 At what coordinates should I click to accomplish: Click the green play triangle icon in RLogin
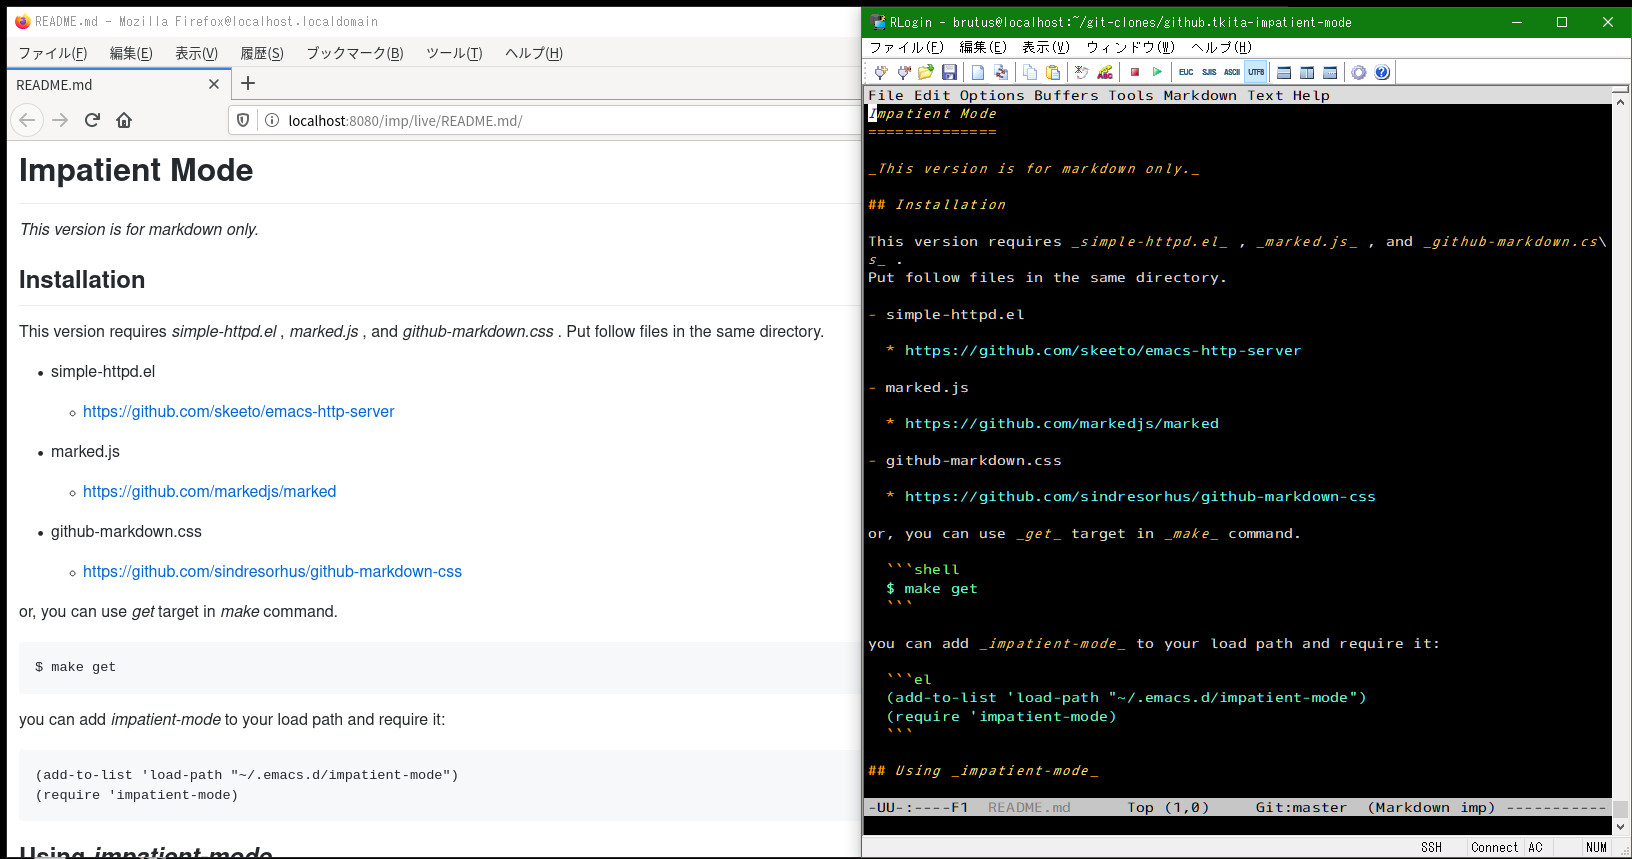coord(1157,72)
